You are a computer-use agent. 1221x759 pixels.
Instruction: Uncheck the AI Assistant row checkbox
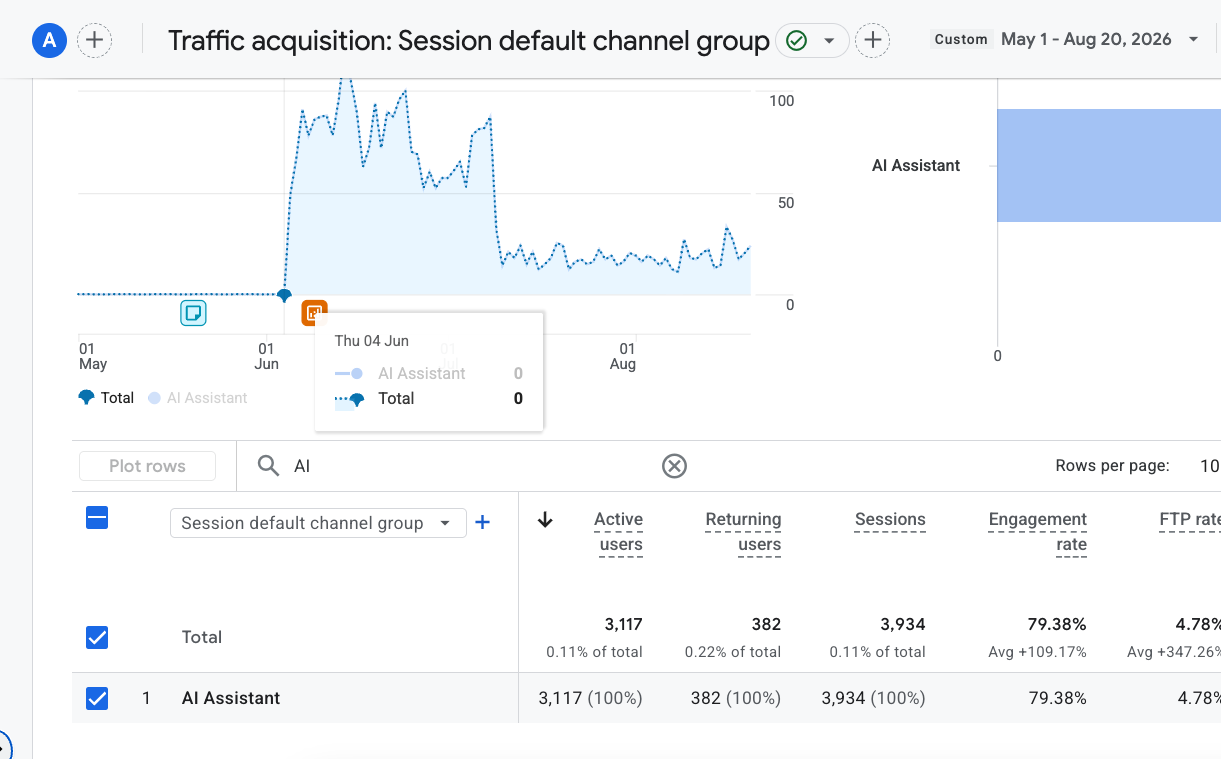coord(97,698)
